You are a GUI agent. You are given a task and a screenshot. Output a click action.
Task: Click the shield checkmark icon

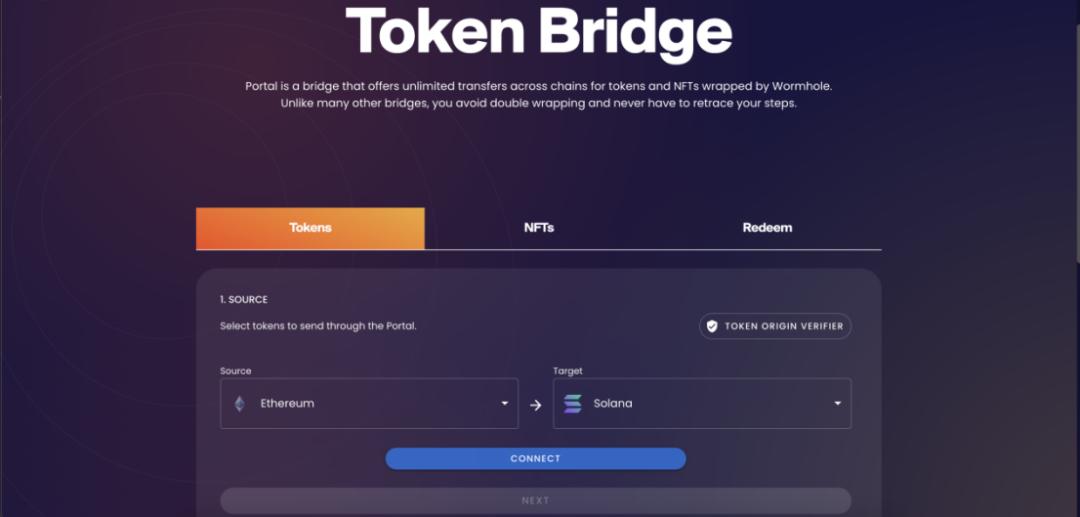click(712, 326)
